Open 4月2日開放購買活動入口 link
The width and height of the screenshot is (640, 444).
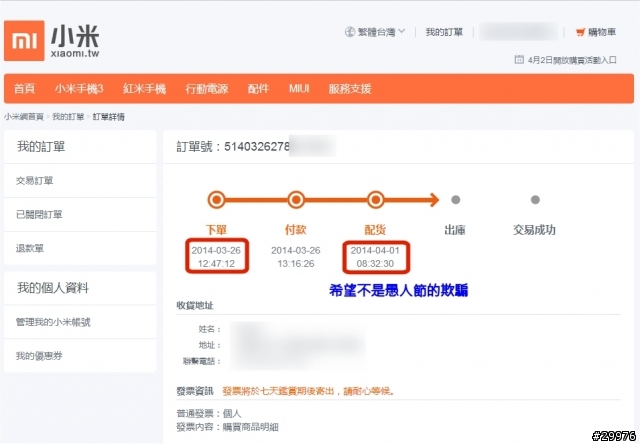pos(572,60)
